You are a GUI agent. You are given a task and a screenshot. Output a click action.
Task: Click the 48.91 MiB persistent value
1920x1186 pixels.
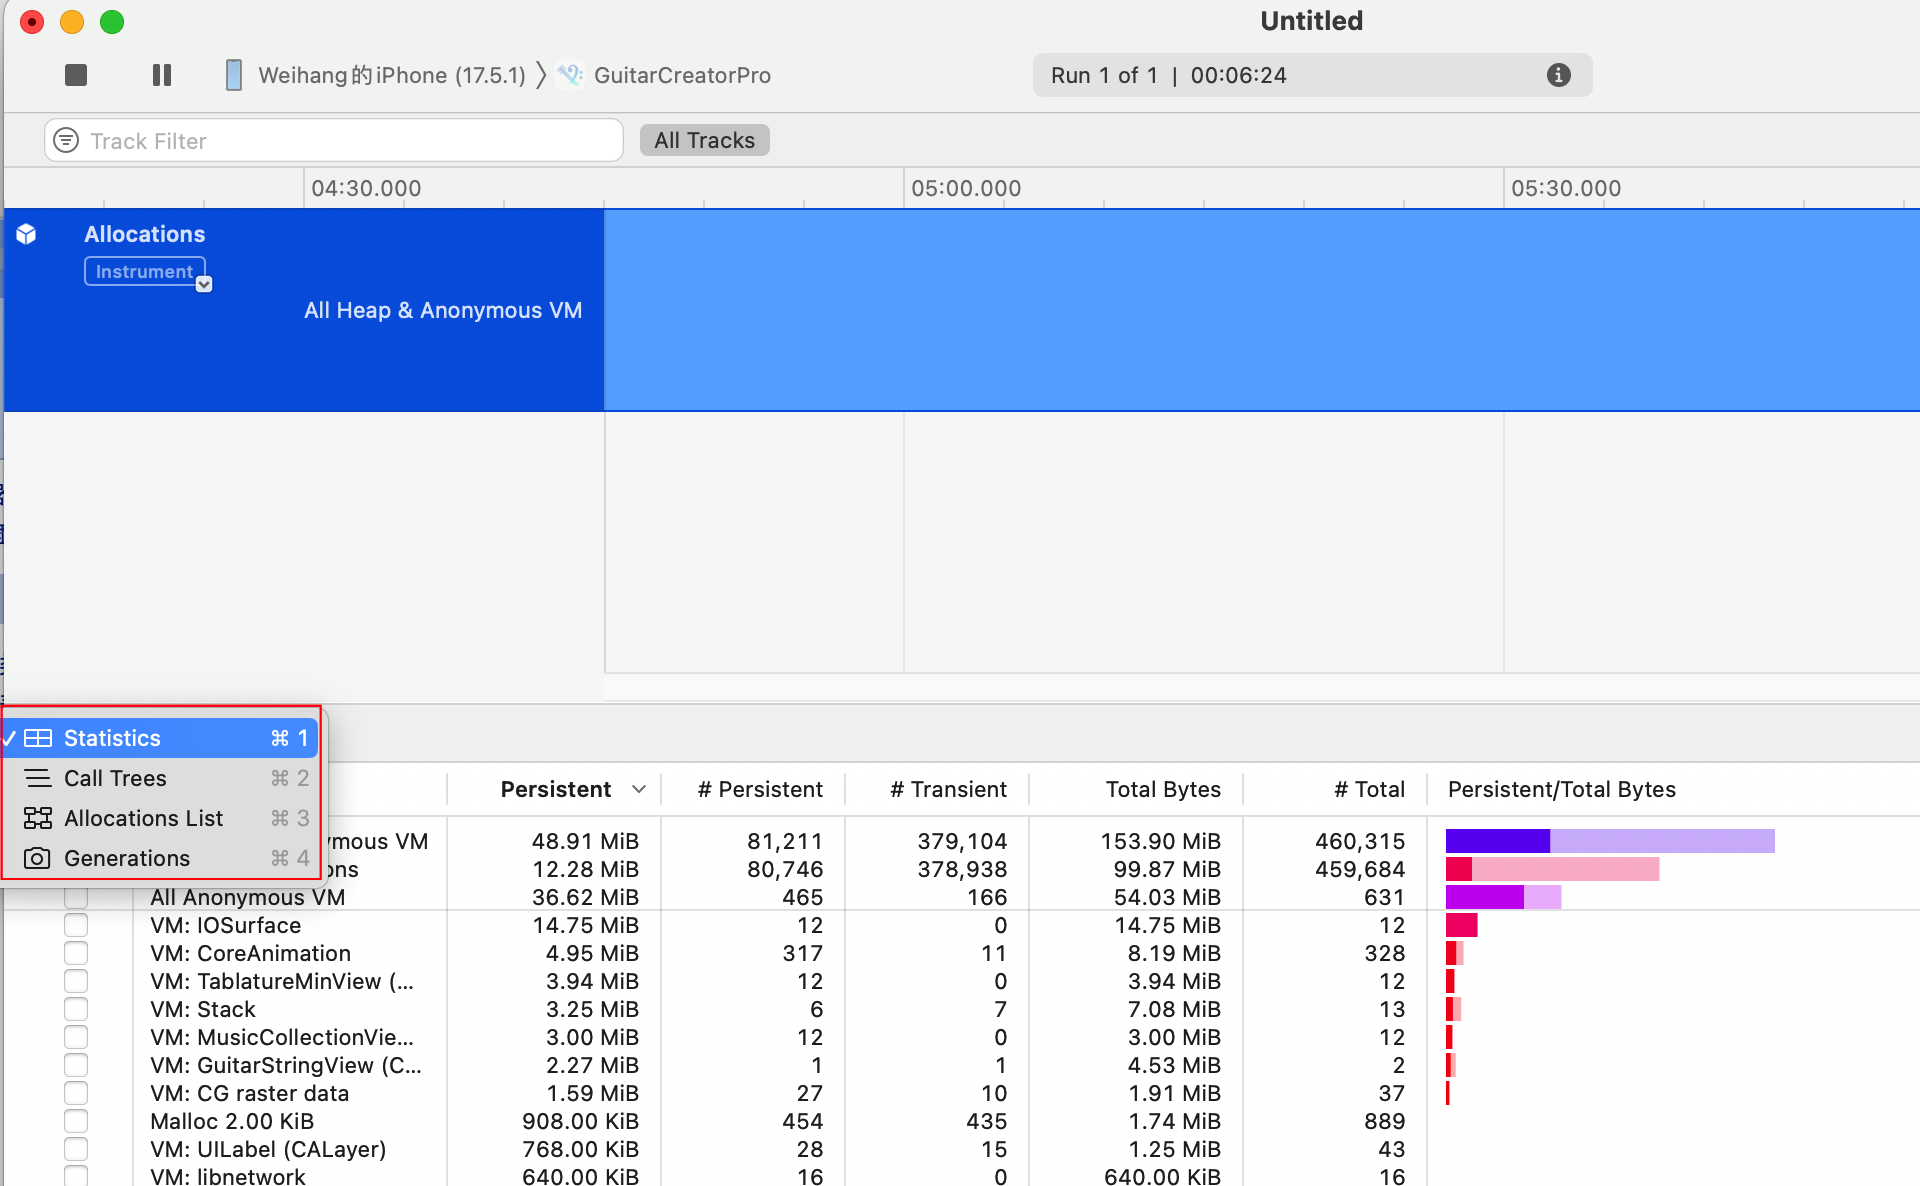pyautogui.click(x=585, y=841)
